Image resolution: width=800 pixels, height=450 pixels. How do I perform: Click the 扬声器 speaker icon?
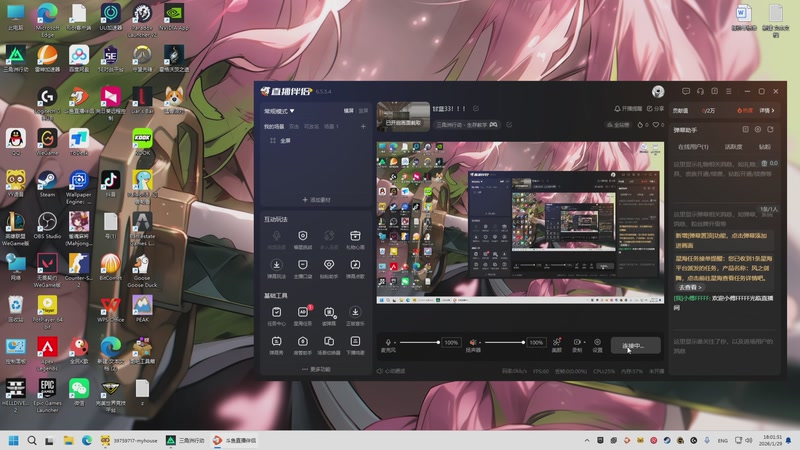coord(472,342)
